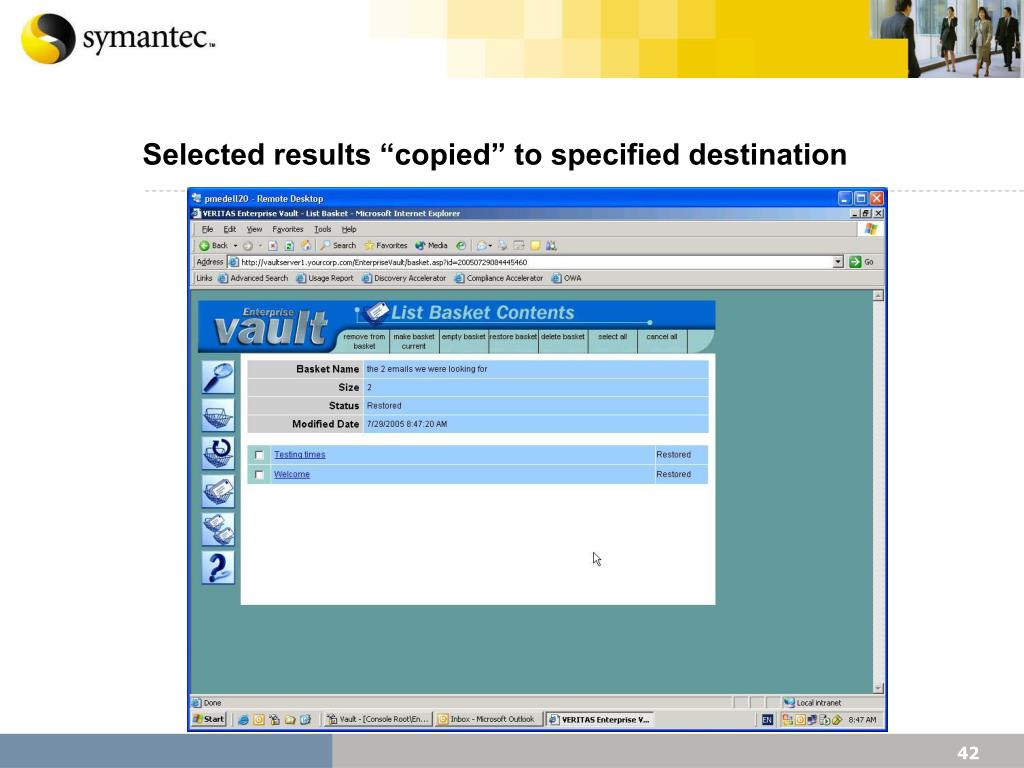Viewport: 1024px width, 768px height.
Task: Open the Back button history dropdown arrow
Action: pyautogui.click(x=235, y=246)
